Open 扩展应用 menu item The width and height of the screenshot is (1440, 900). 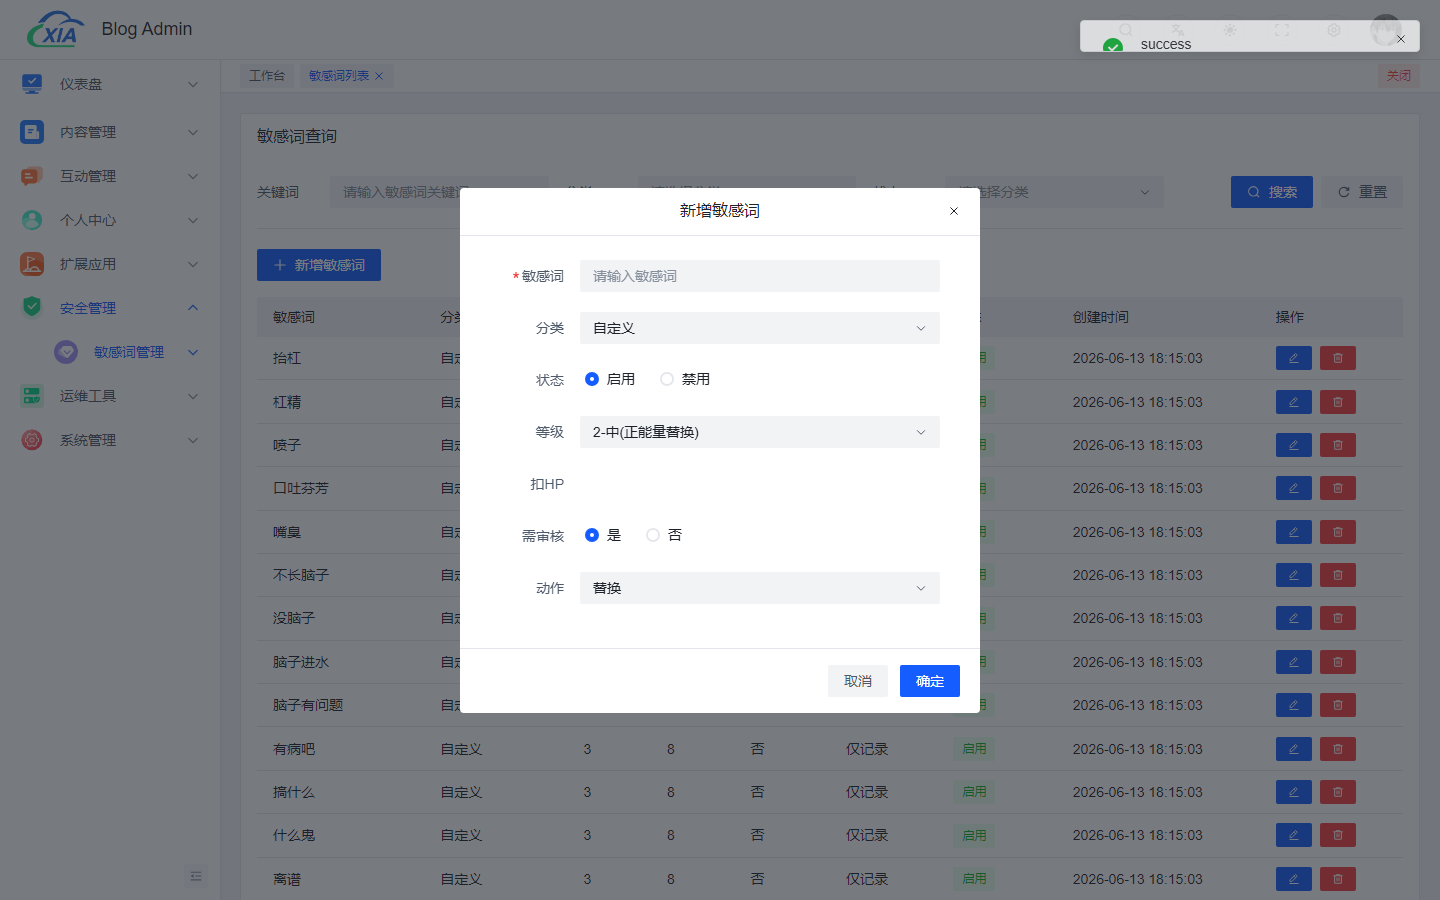[110, 264]
